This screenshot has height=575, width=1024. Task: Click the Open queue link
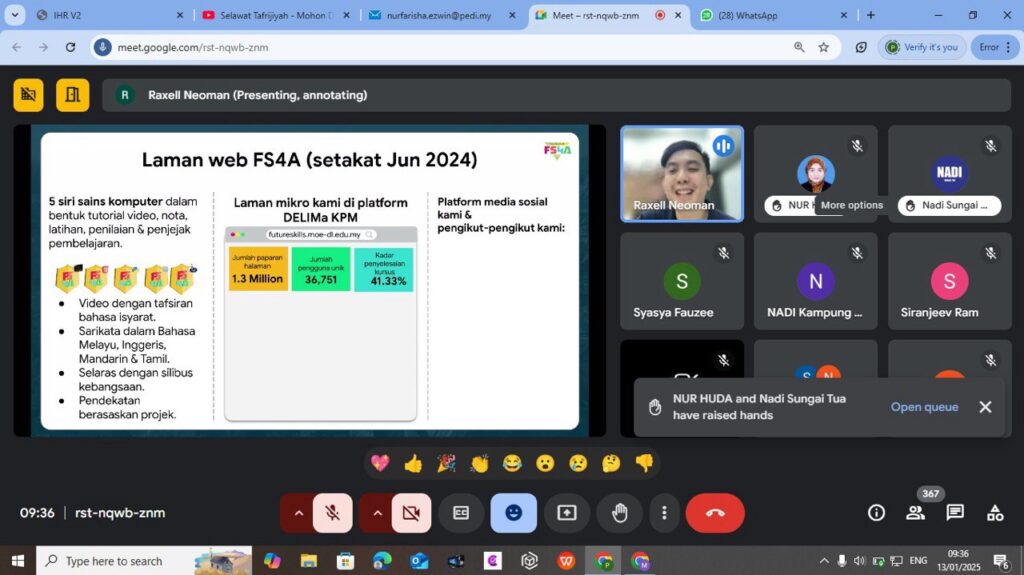pos(924,407)
